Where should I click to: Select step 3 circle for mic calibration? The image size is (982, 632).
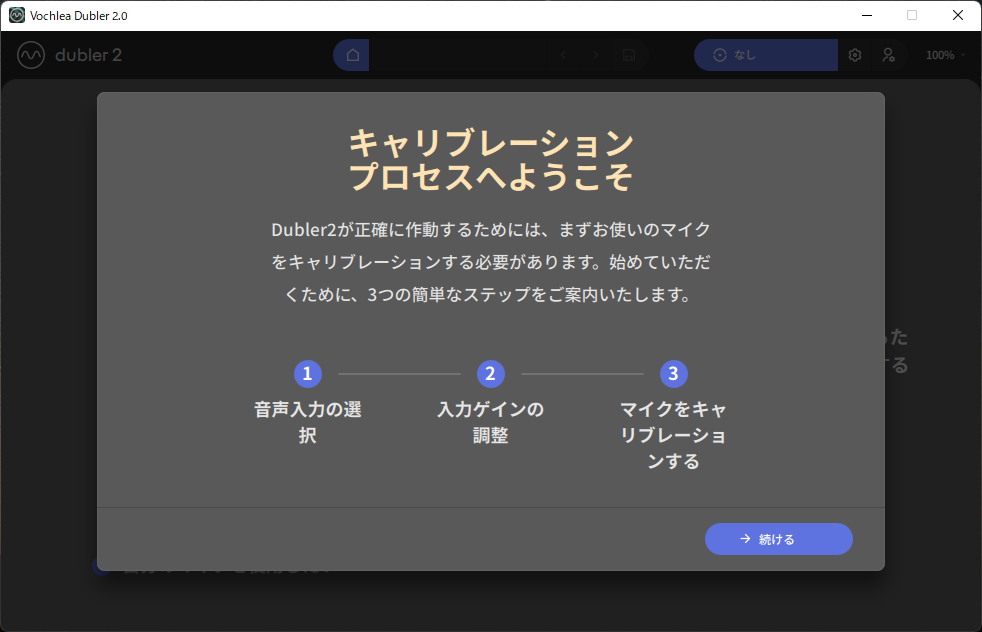point(673,374)
